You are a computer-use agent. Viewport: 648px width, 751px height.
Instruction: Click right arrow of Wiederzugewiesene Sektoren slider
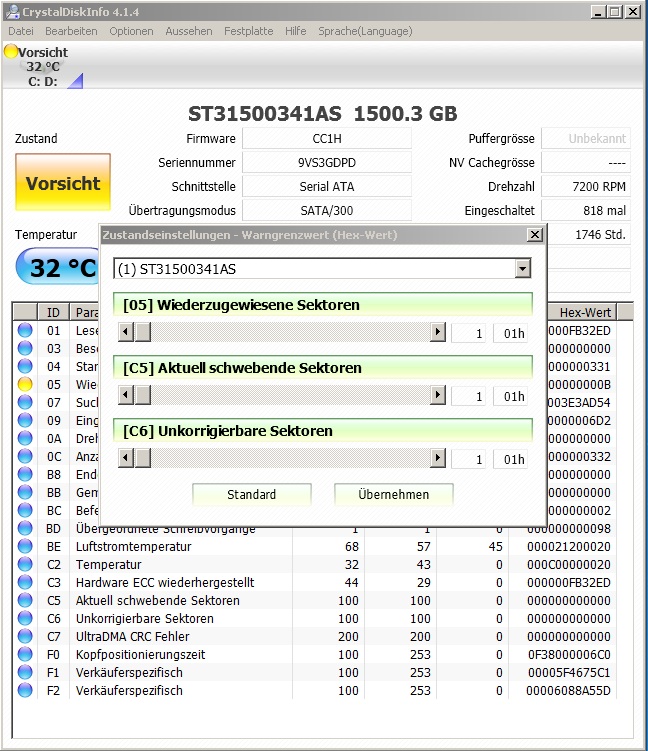437,332
